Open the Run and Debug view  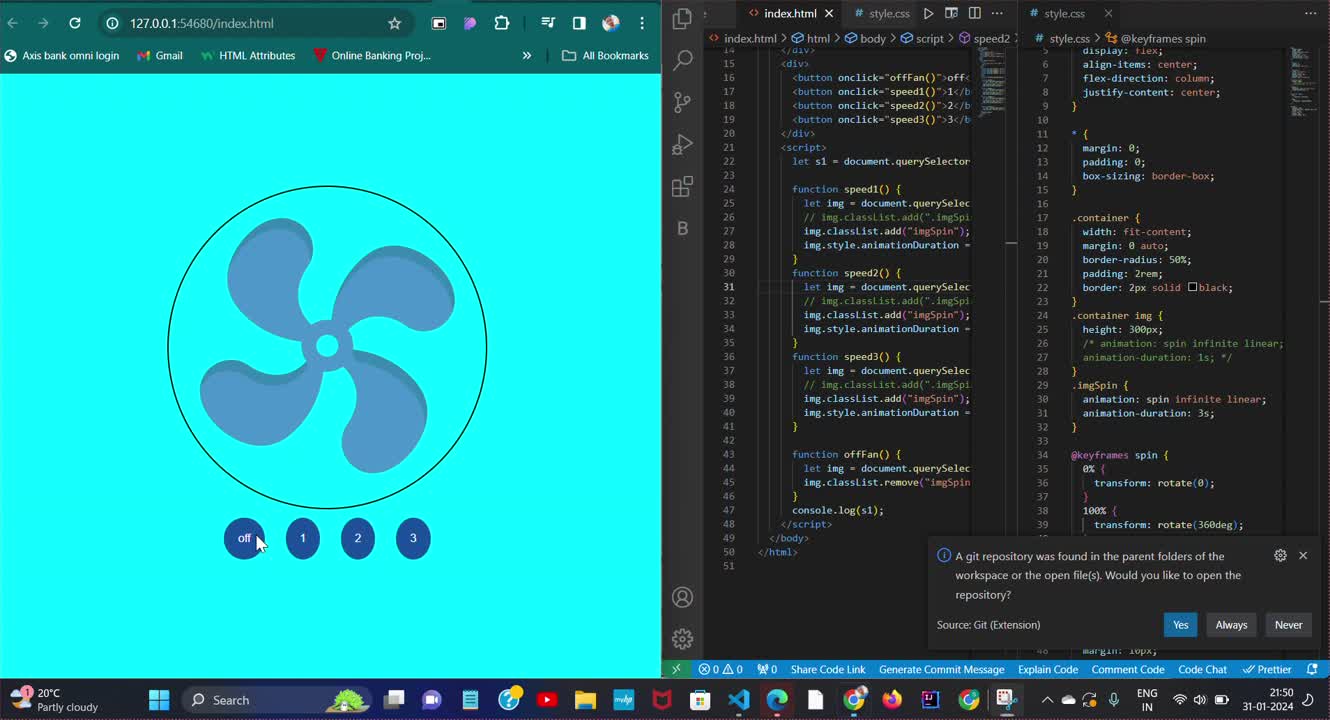point(683,144)
